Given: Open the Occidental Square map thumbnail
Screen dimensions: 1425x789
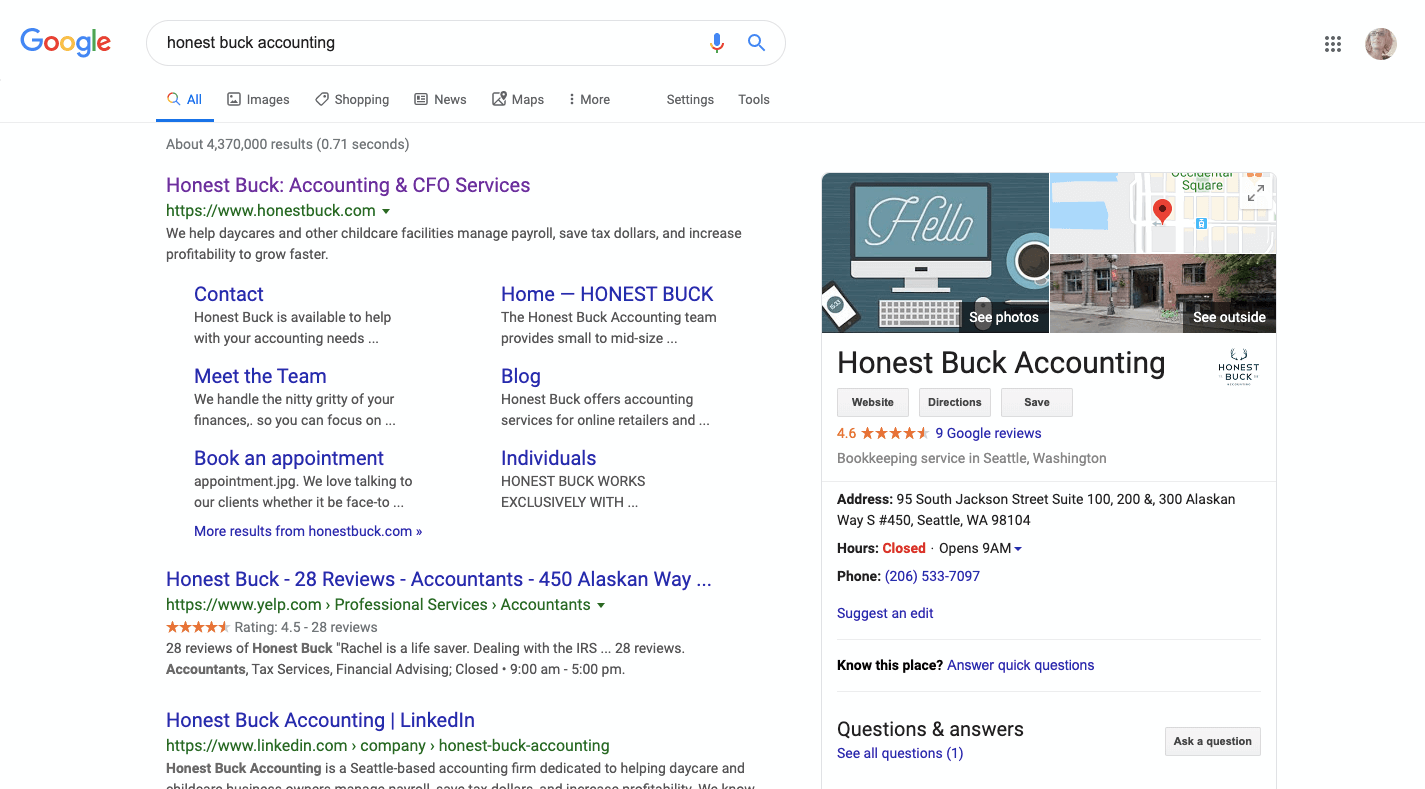Looking at the screenshot, I should (x=1163, y=212).
